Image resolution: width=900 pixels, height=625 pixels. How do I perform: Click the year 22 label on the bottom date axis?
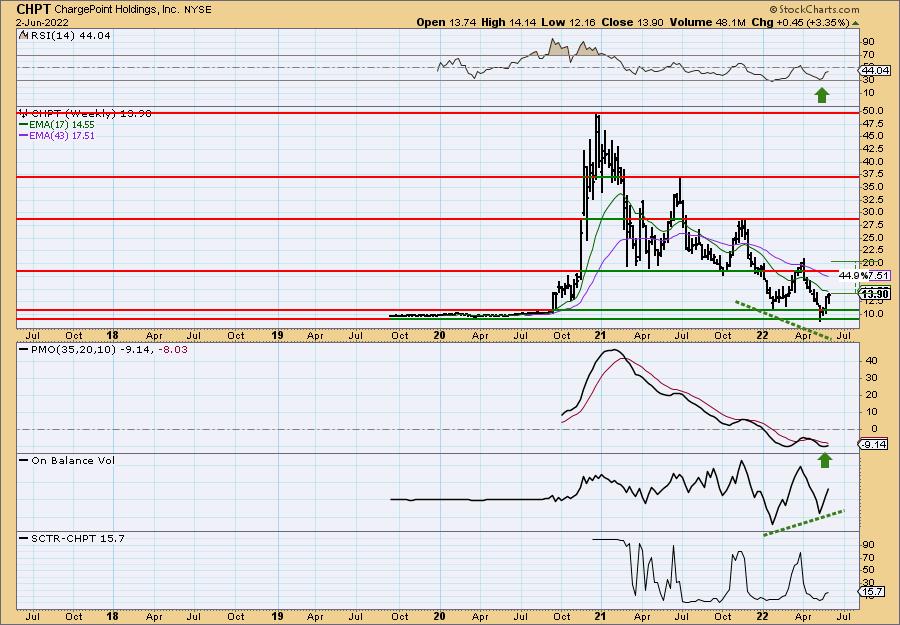point(762,616)
